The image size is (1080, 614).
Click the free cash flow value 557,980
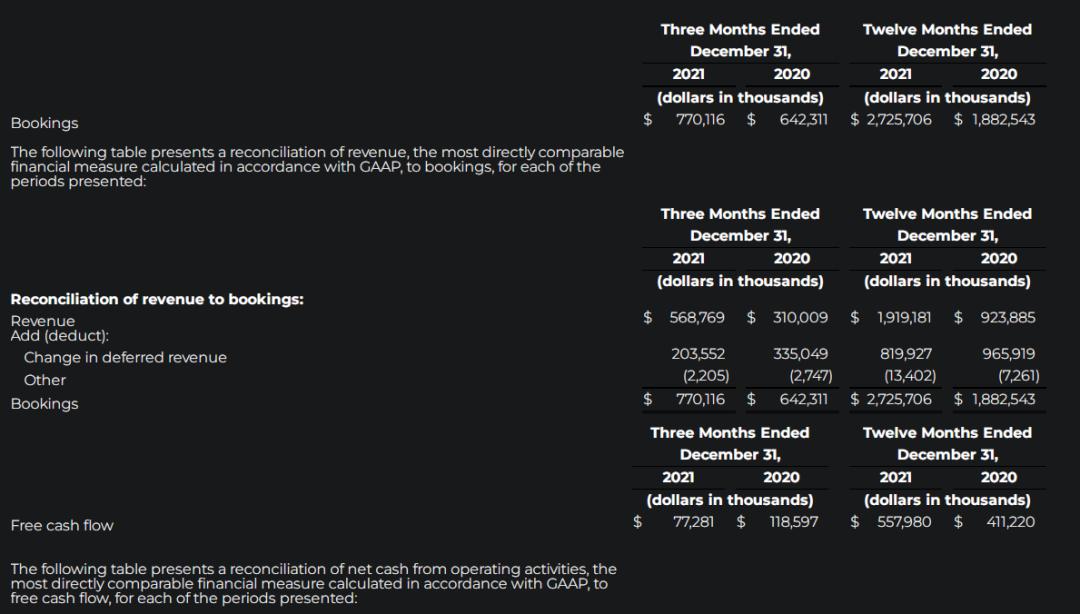[905, 521]
